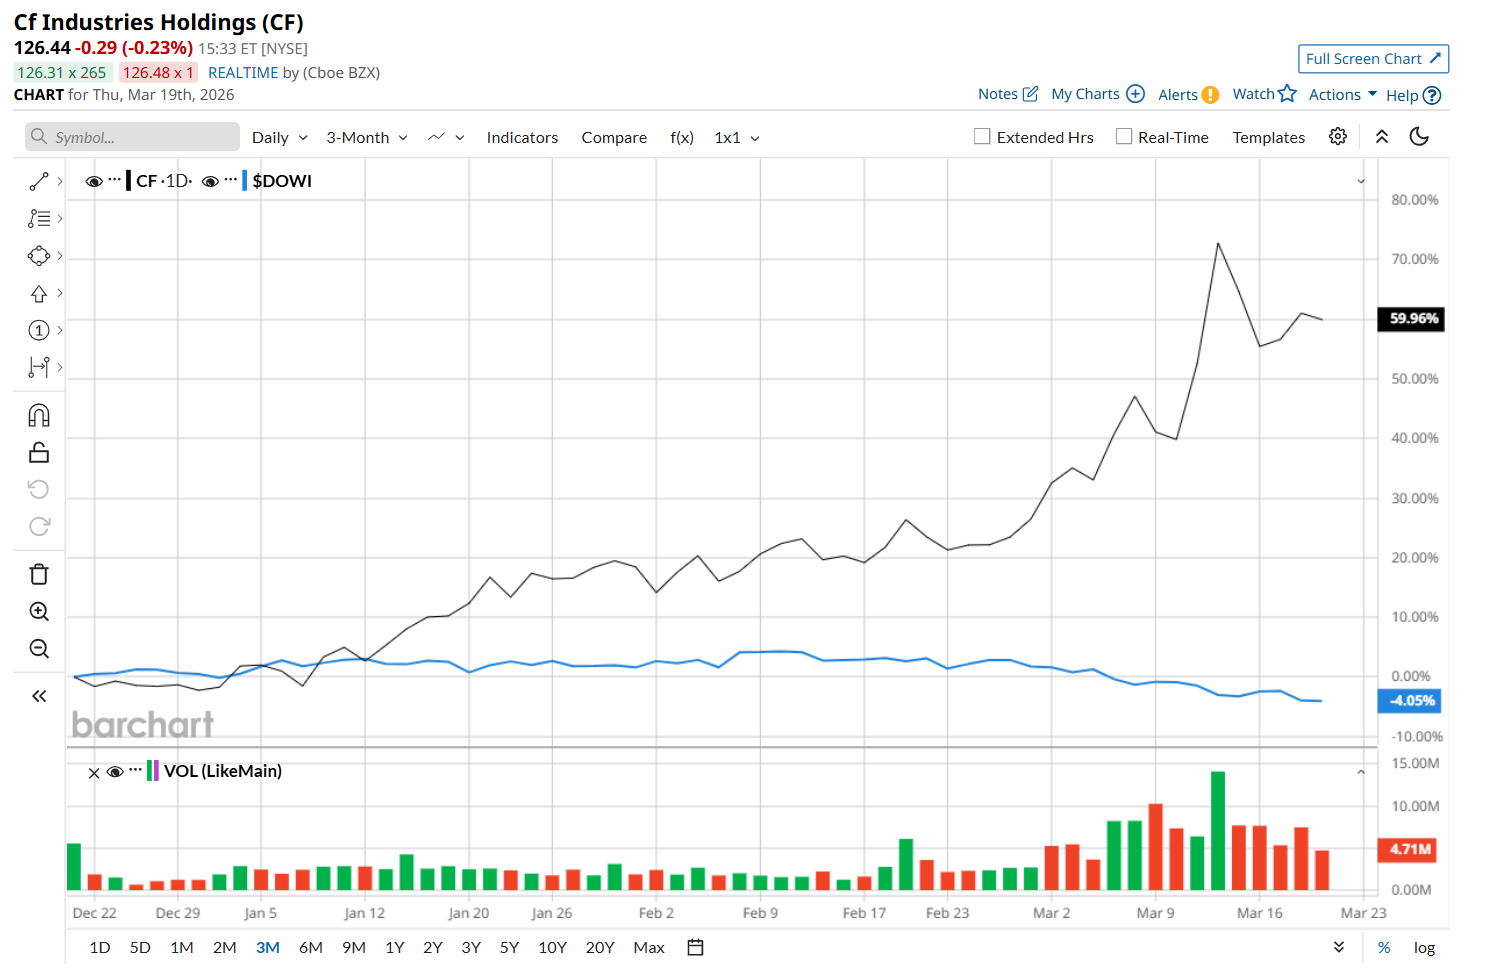1488x975 pixels.
Task: Collapse the chart toolbar with double chevron
Action: click(1382, 136)
